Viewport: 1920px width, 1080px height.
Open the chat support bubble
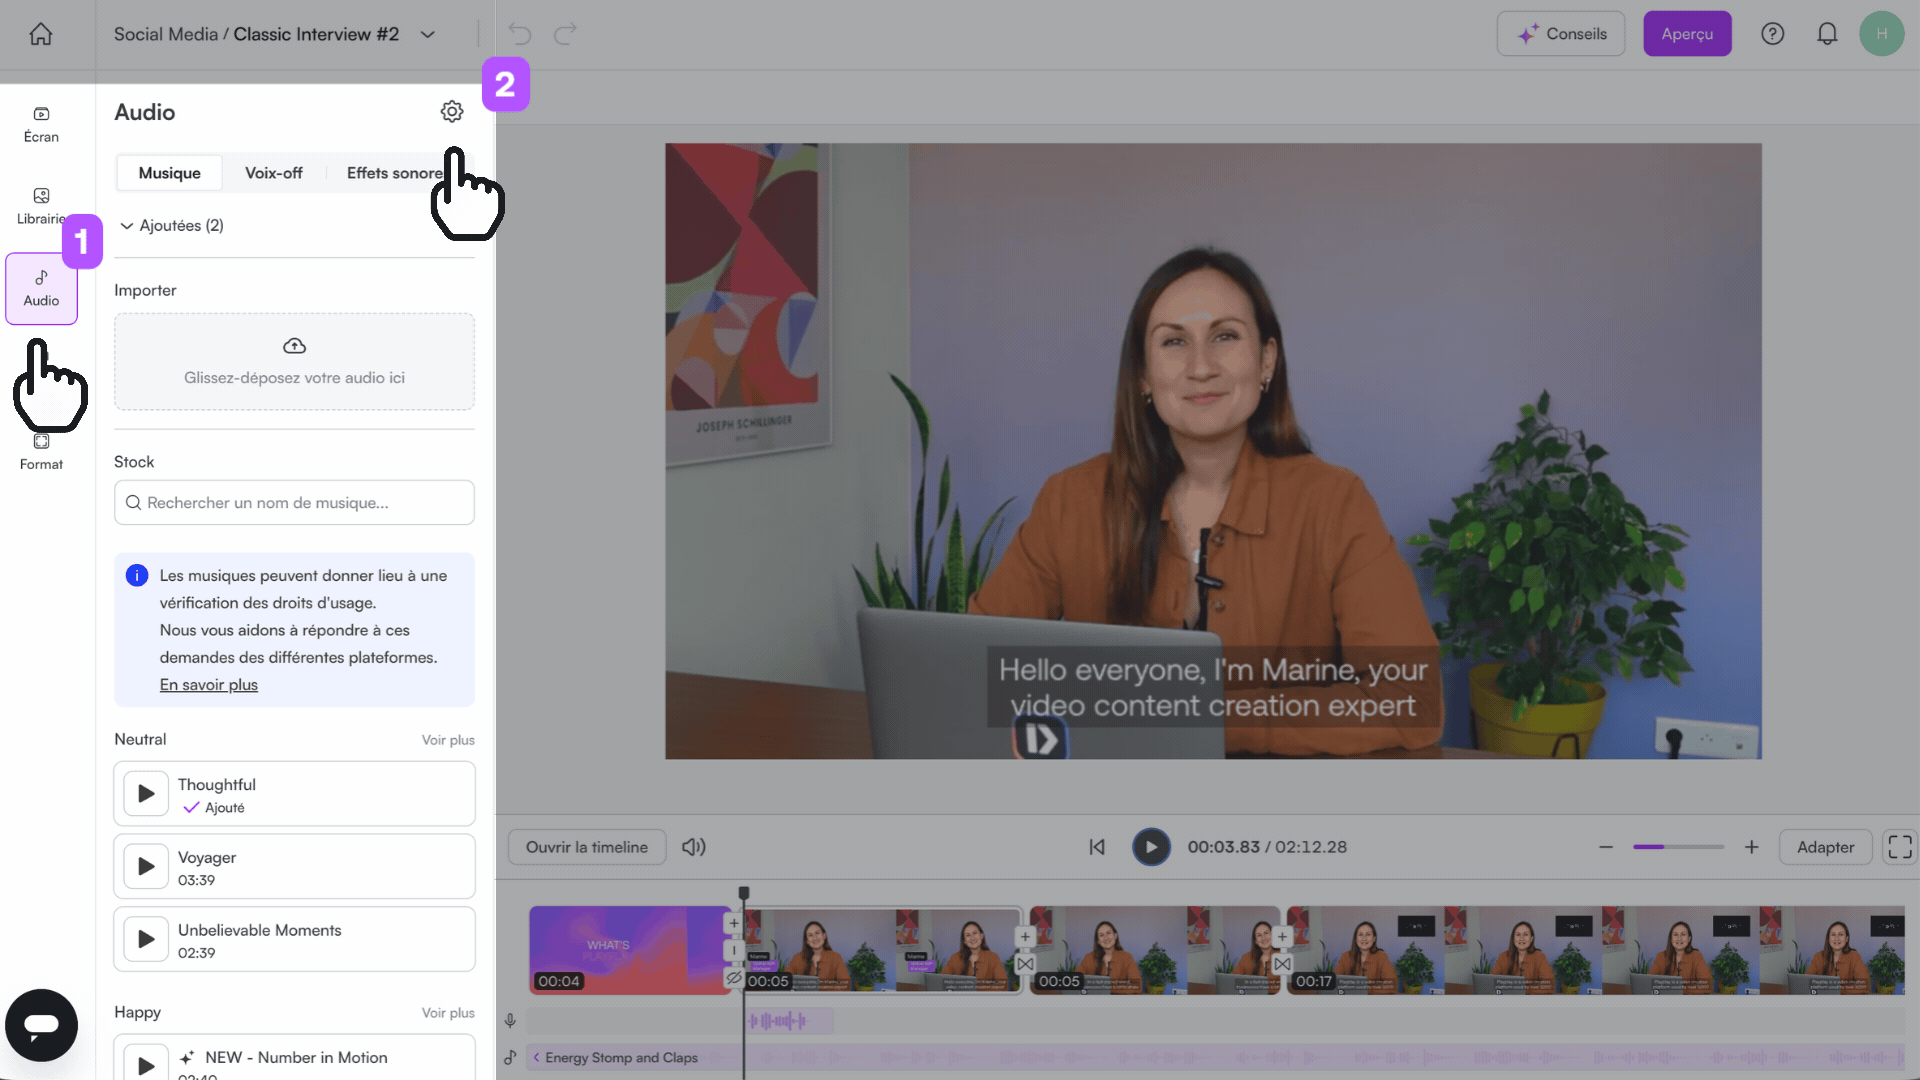(x=41, y=1025)
